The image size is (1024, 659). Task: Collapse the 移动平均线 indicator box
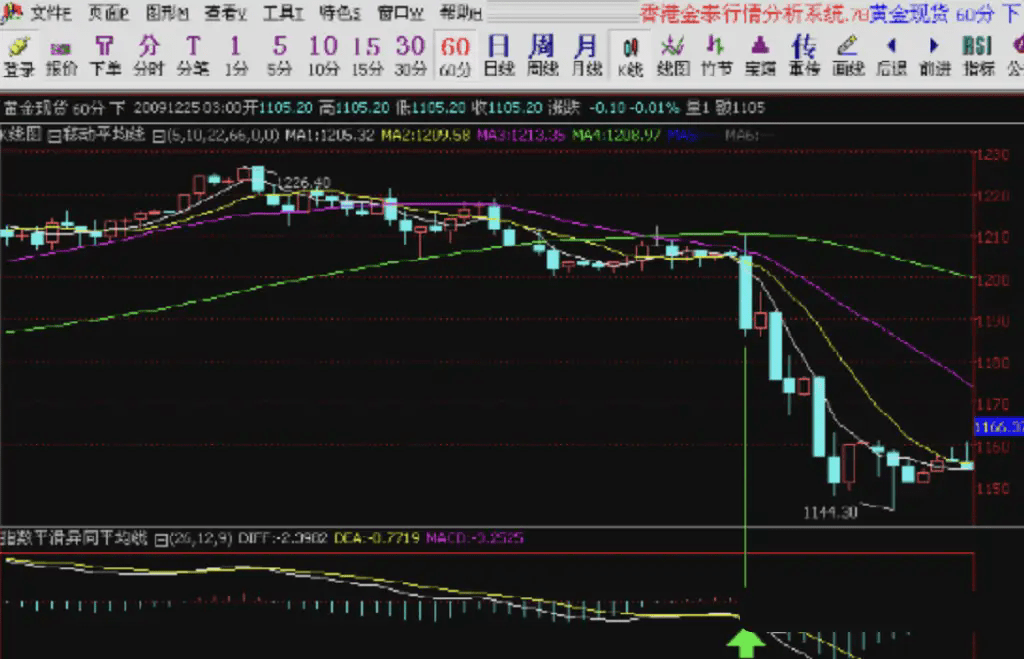55,136
